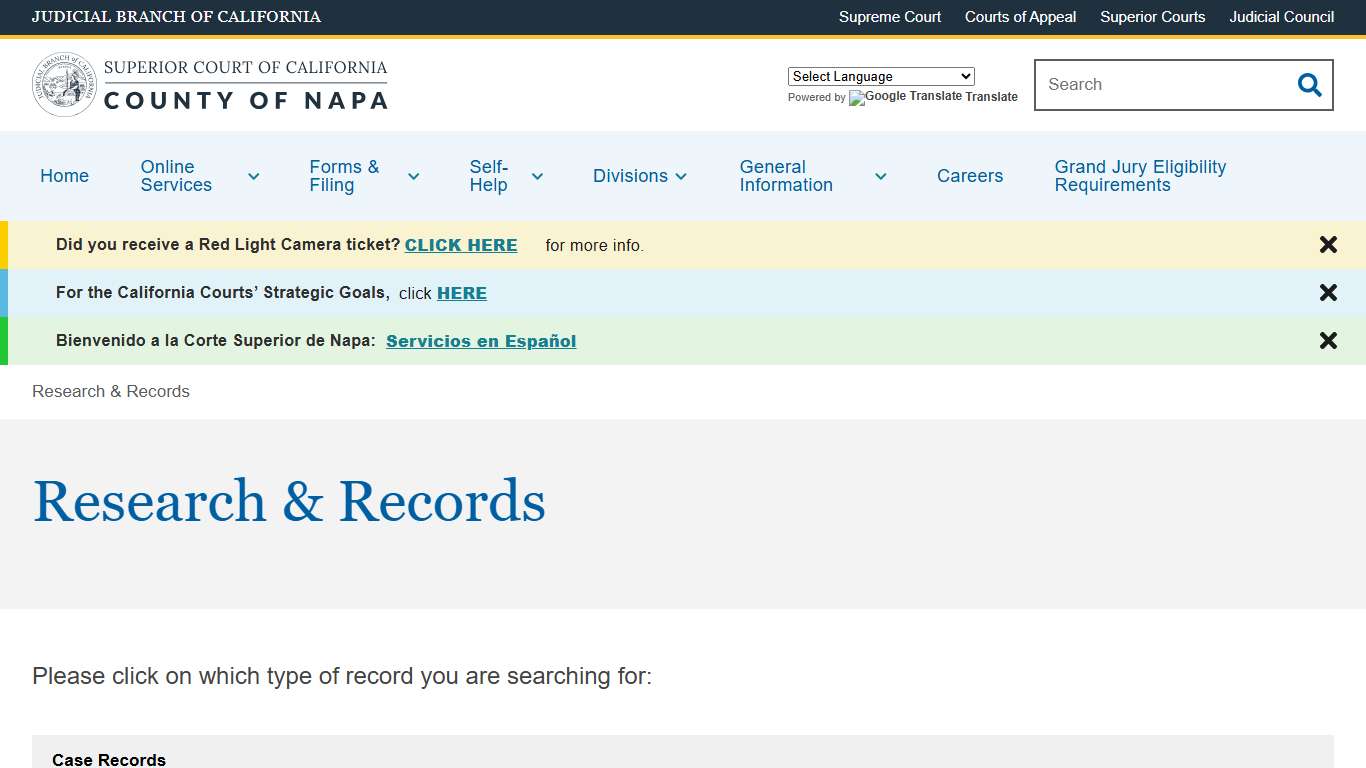Screen dimensions: 1366x768
Task: Open the Divisions dropdown arrow
Action: pos(681,176)
